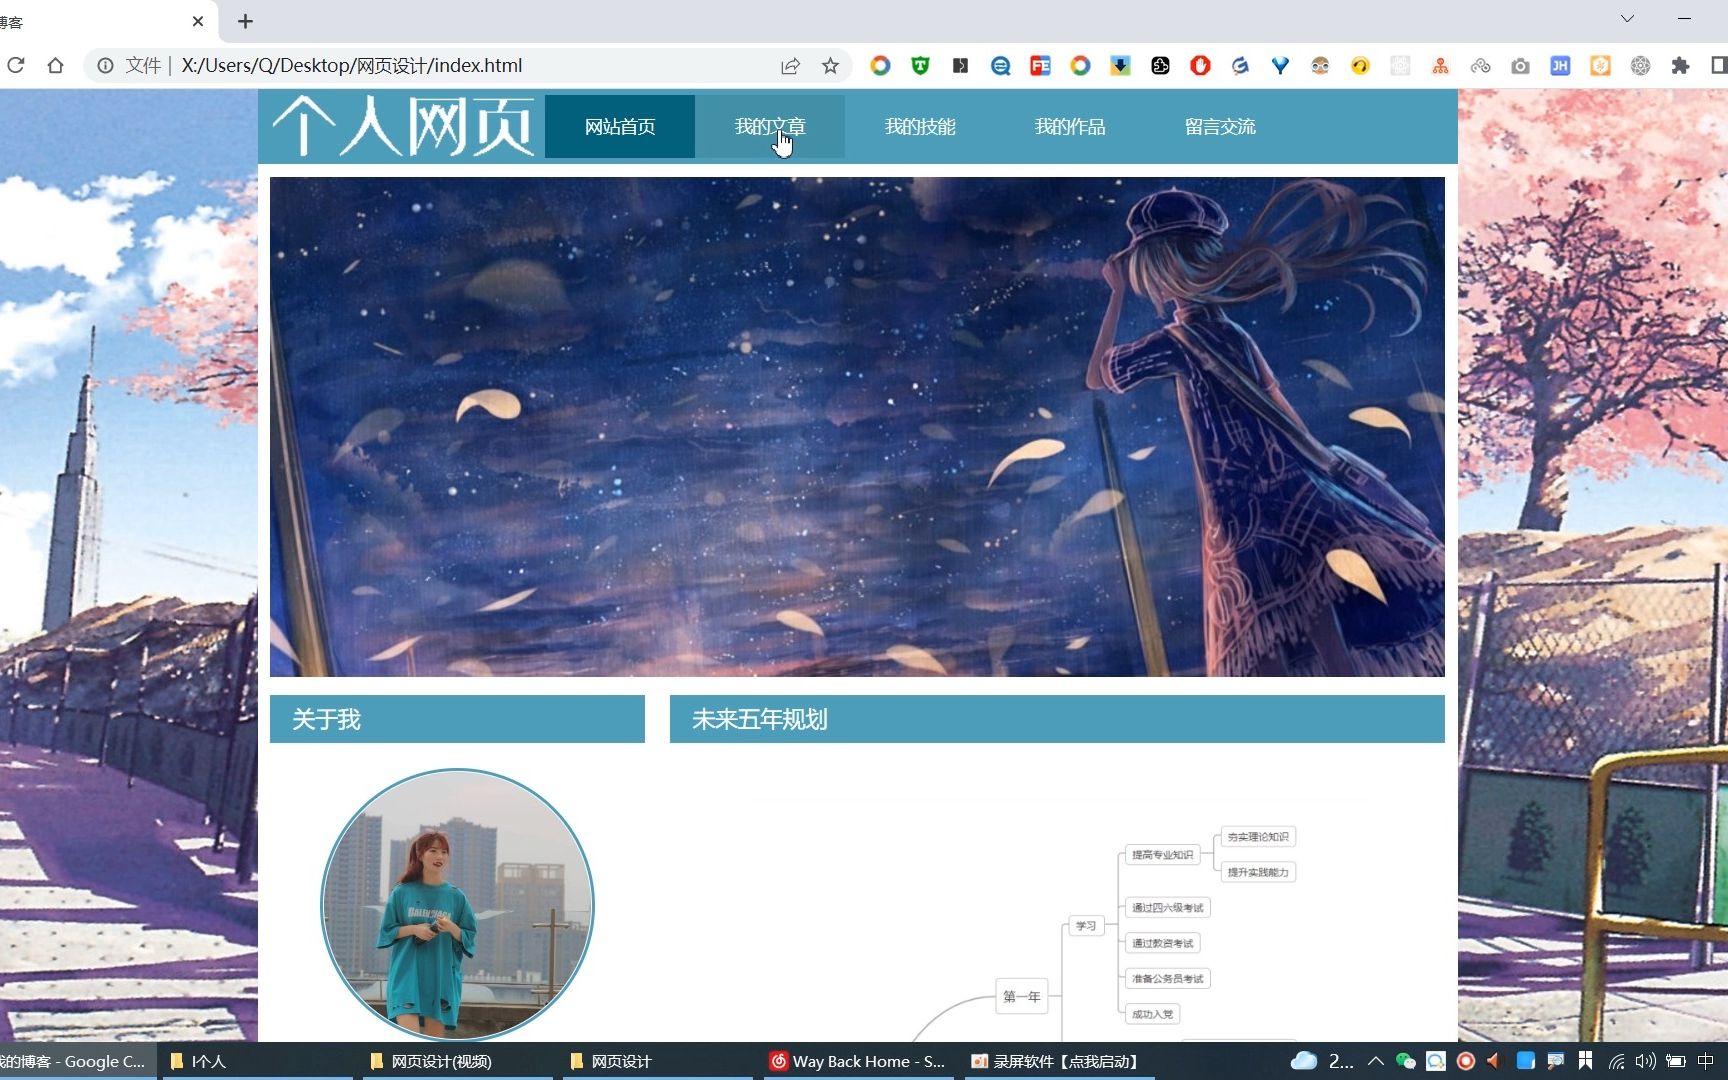Focus the address bar URL field
This screenshot has width=1728, height=1080.
(440, 66)
